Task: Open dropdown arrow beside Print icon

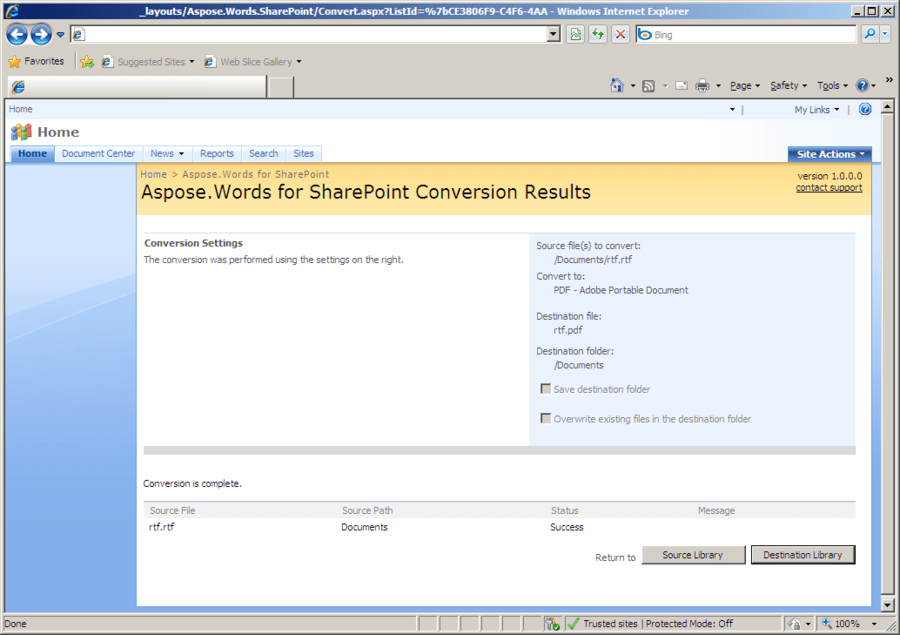Action: 718,86
